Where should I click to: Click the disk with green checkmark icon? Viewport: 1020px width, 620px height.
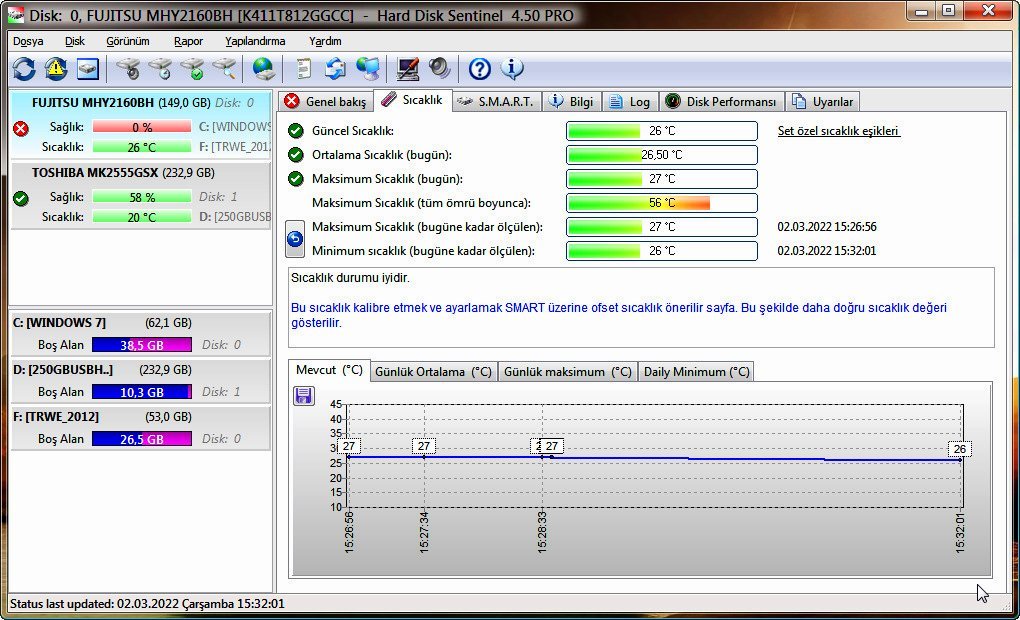(192, 68)
